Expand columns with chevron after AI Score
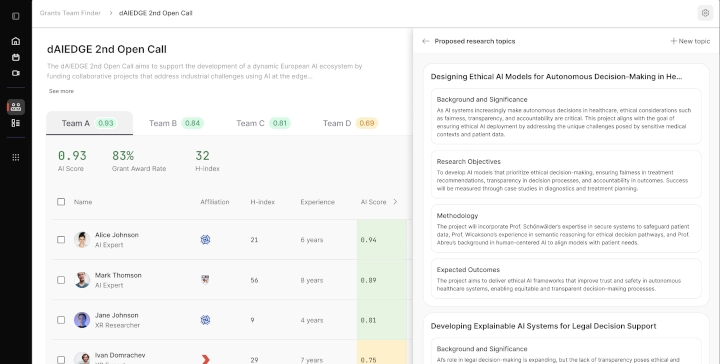Screen dimensions: 720x364 click(395, 202)
